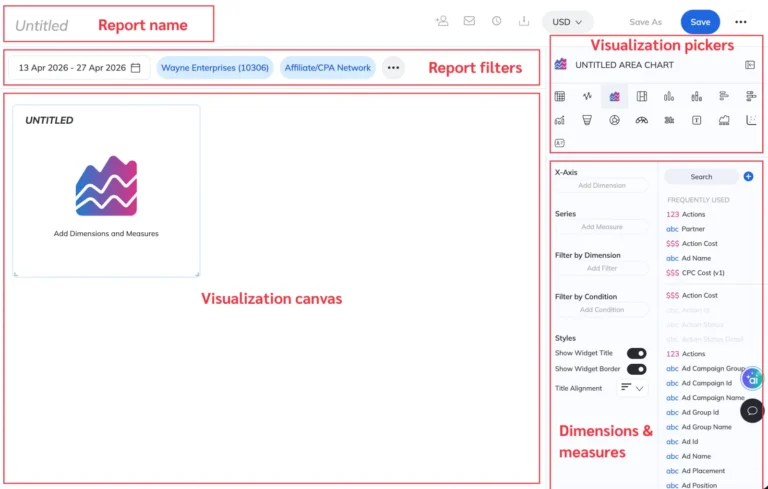Select the stacked column chart icon
The image size is (768, 489).
click(696, 97)
